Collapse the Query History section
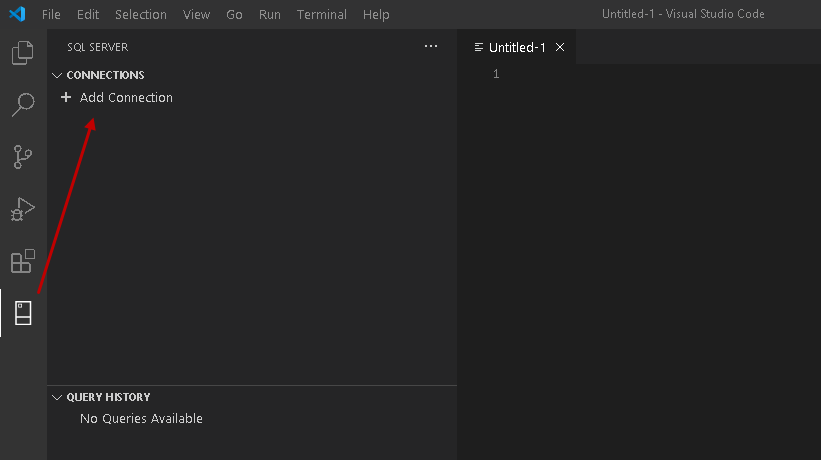Screen dimensions: 821x460 pyautogui.click(x=57, y=397)
